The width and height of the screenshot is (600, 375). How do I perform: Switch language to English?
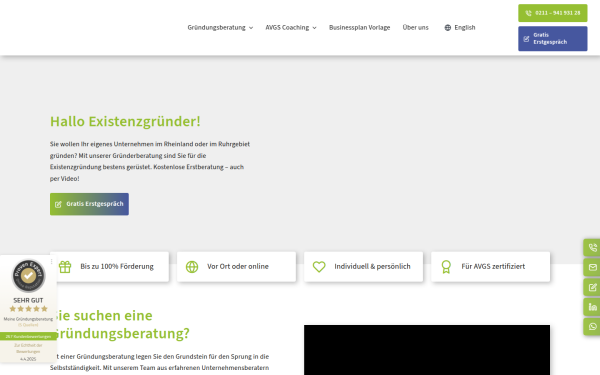point(465,28)
